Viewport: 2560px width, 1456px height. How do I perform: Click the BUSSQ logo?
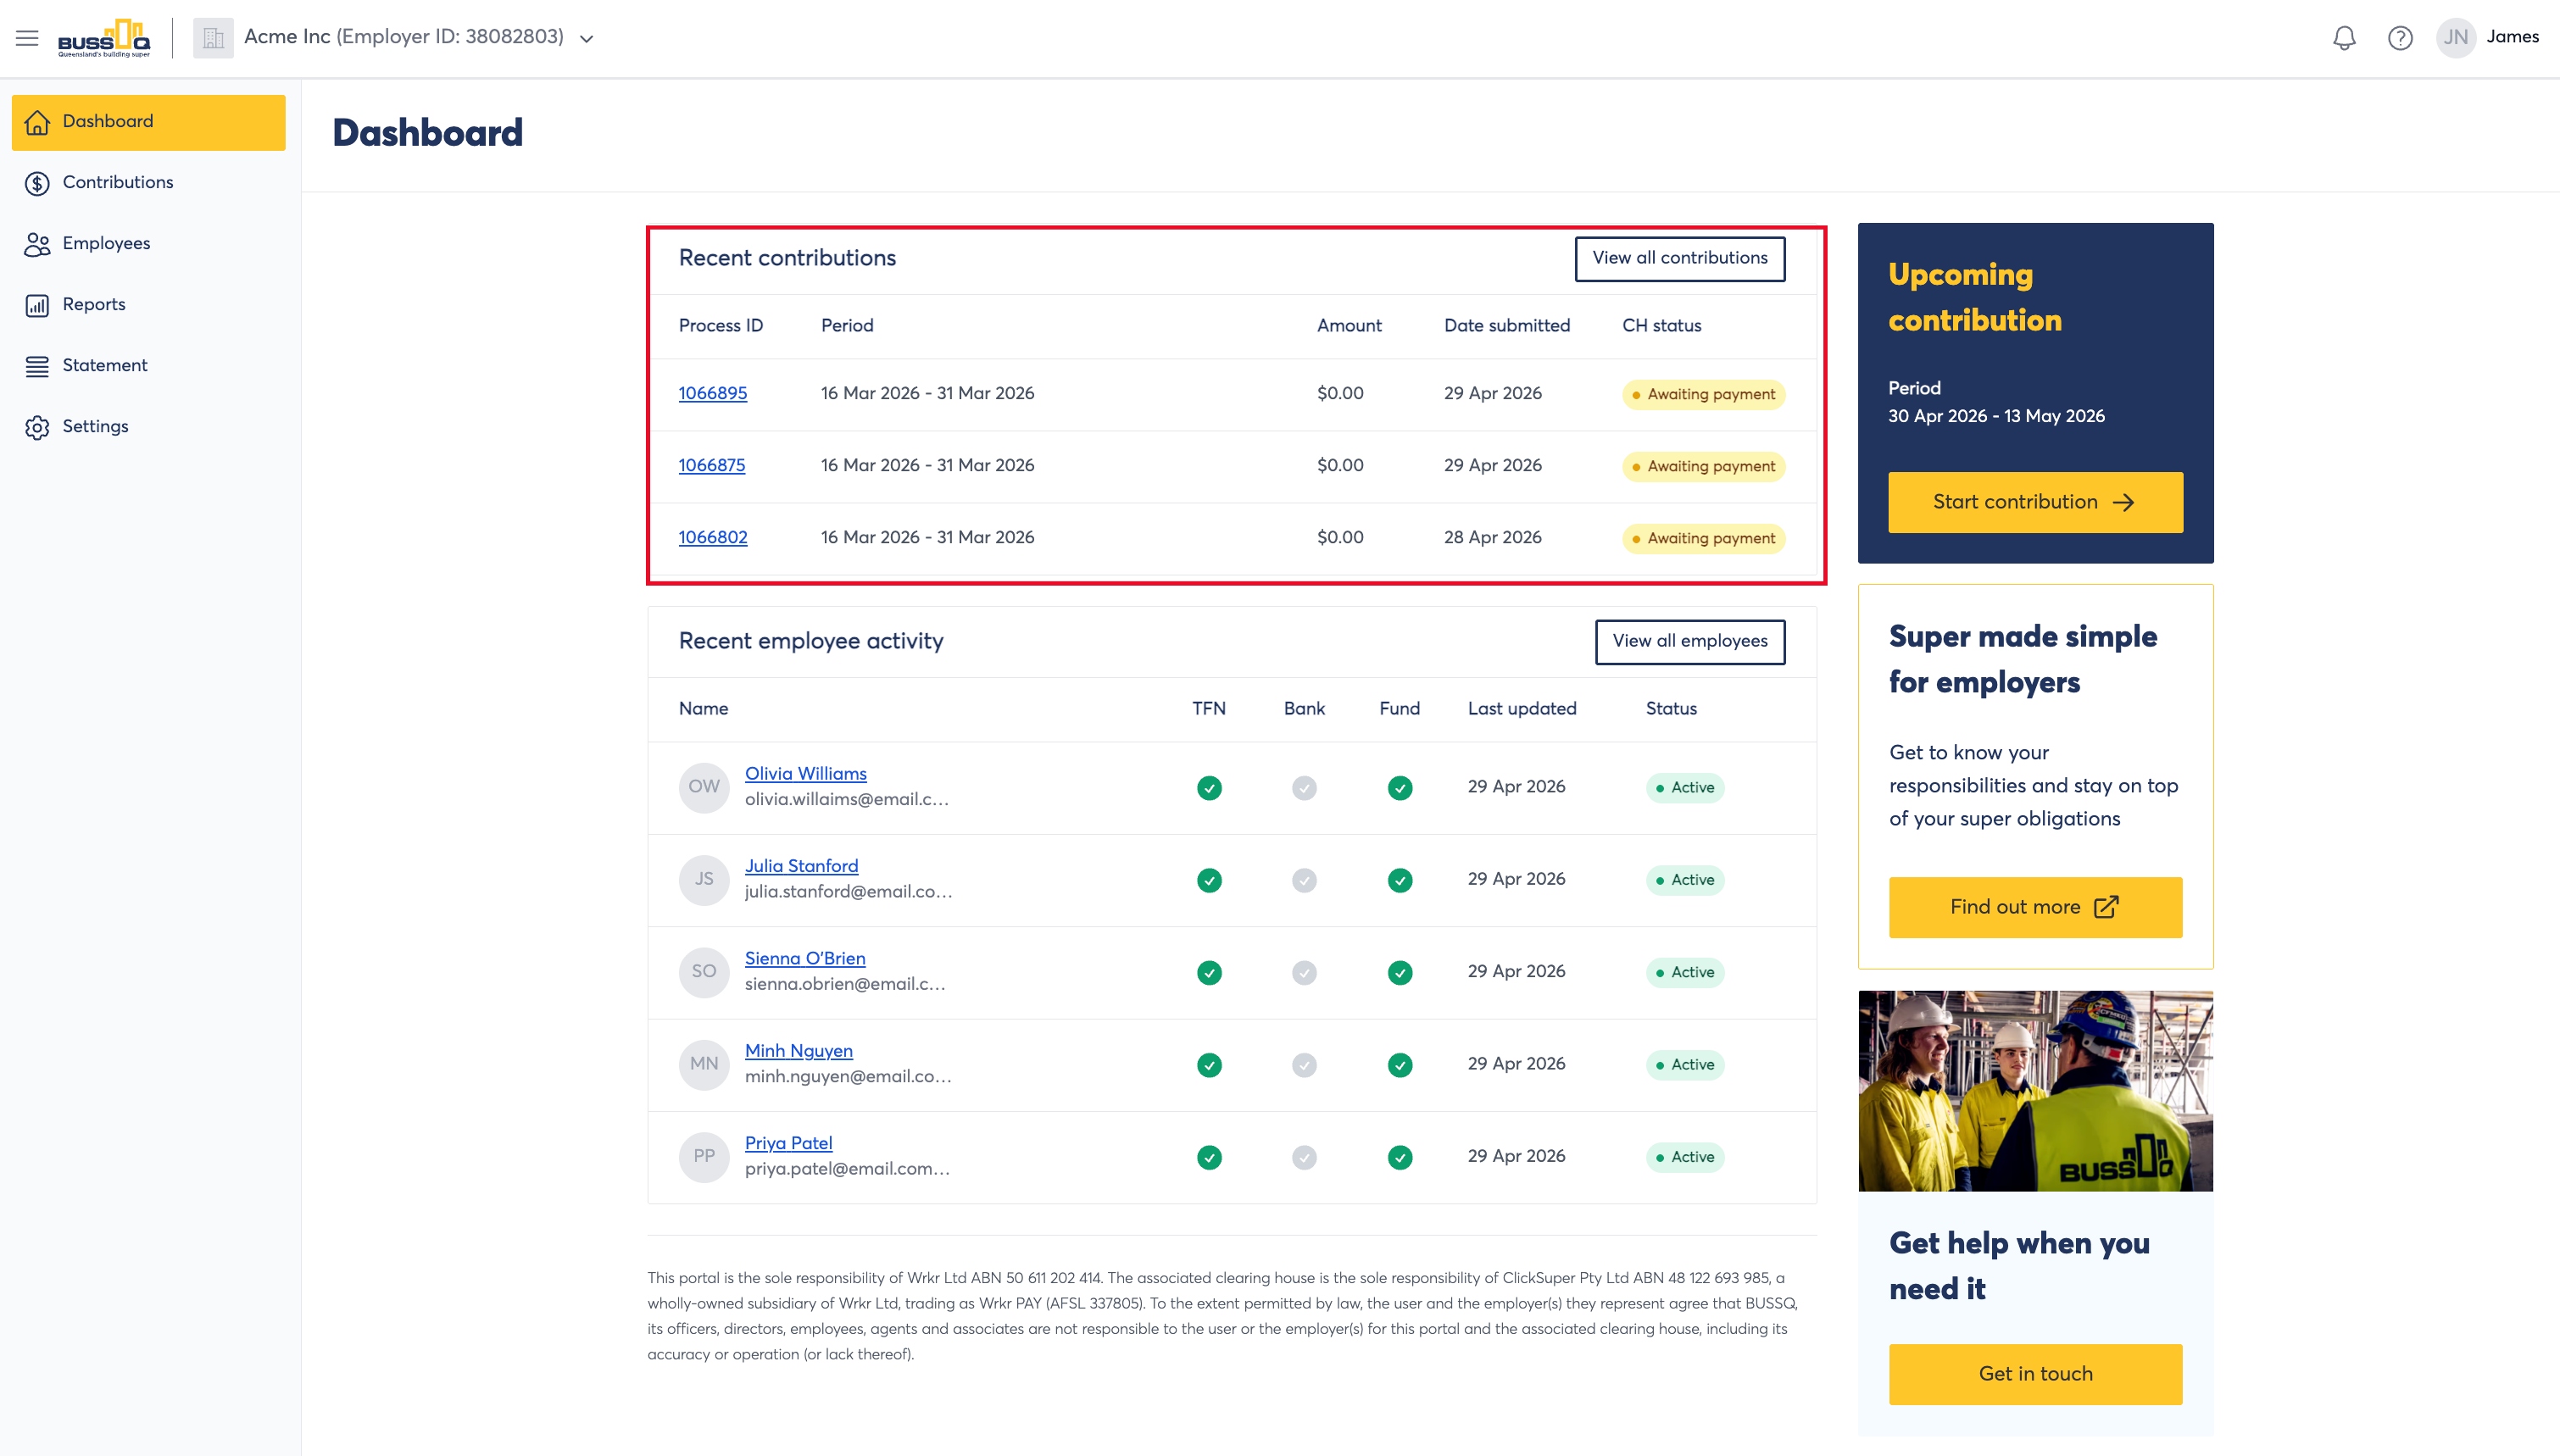104,38
